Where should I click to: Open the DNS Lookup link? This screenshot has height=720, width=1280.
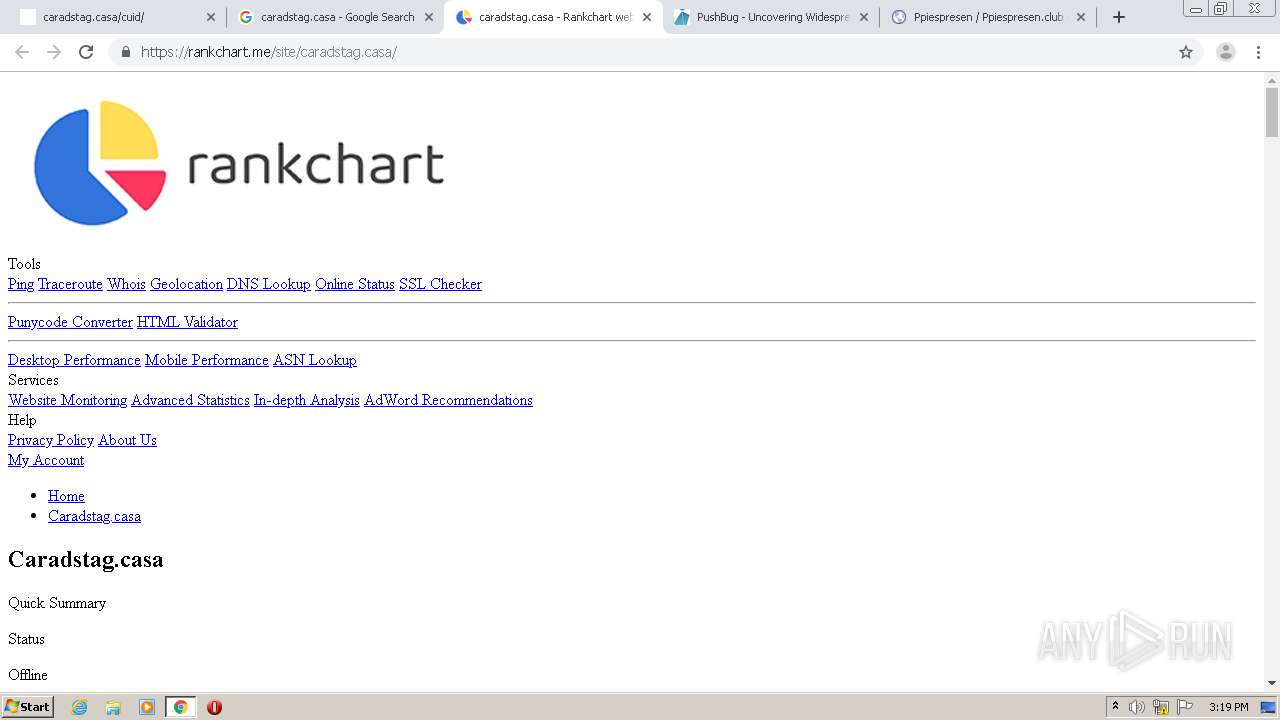pos(269,284)
